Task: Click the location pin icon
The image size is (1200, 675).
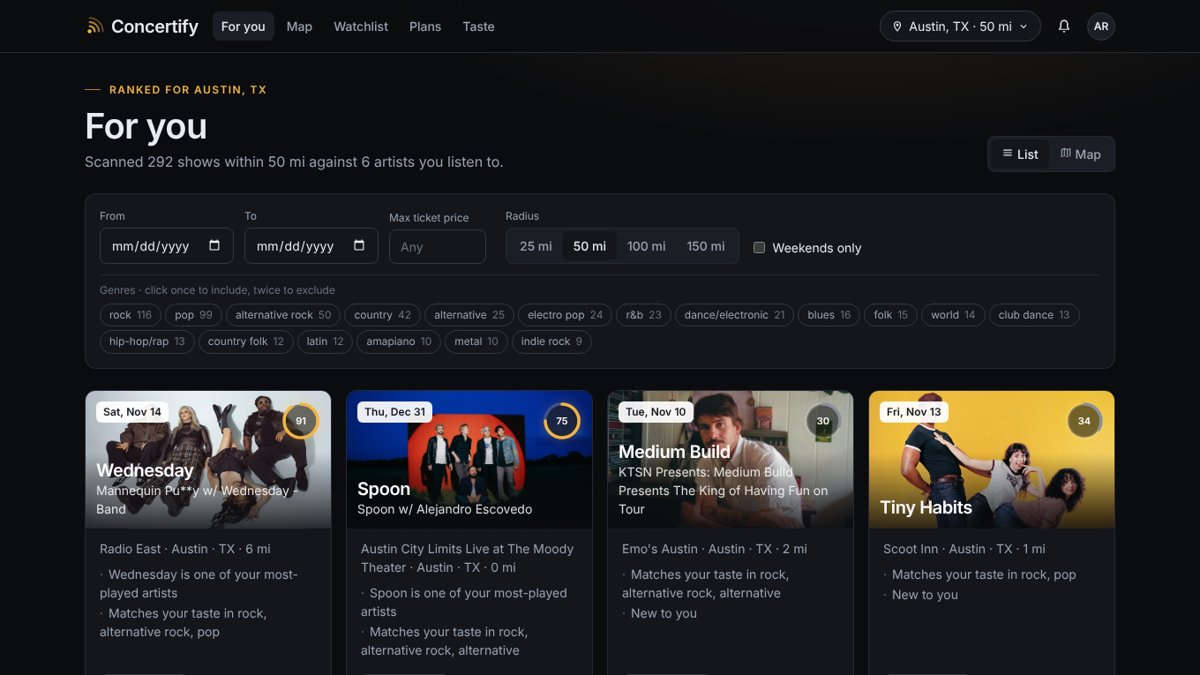Action: click(x=897, y=27)
